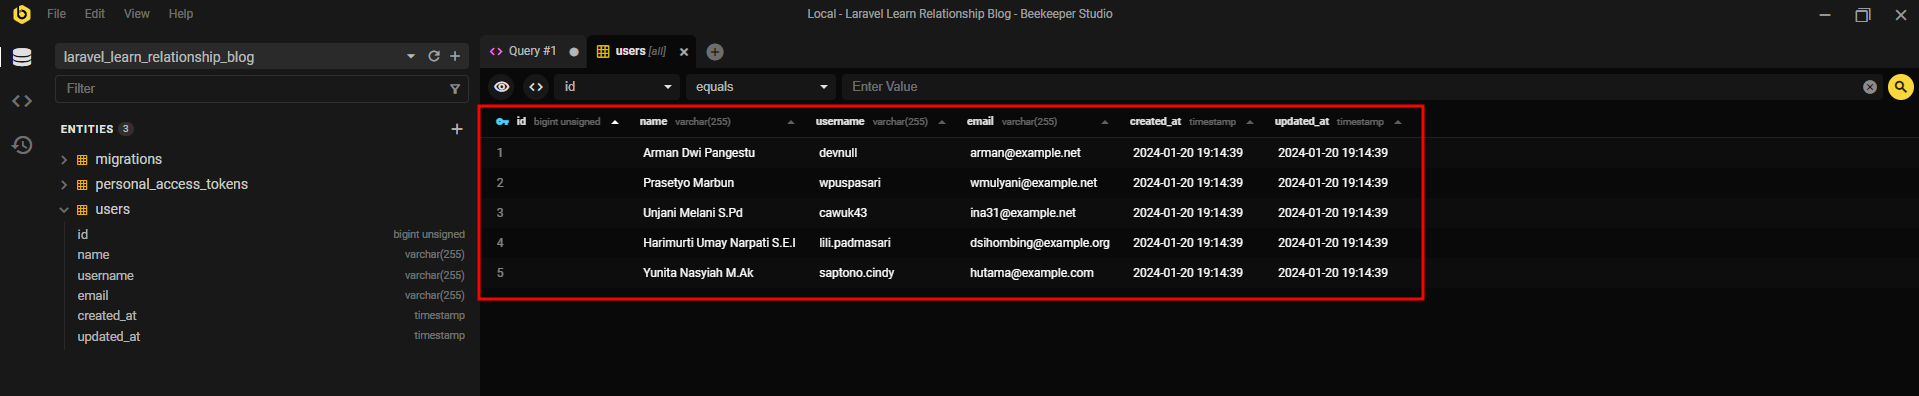Select username cell devnull
The image size is (1919, 396).
click(x=838, y=153)
